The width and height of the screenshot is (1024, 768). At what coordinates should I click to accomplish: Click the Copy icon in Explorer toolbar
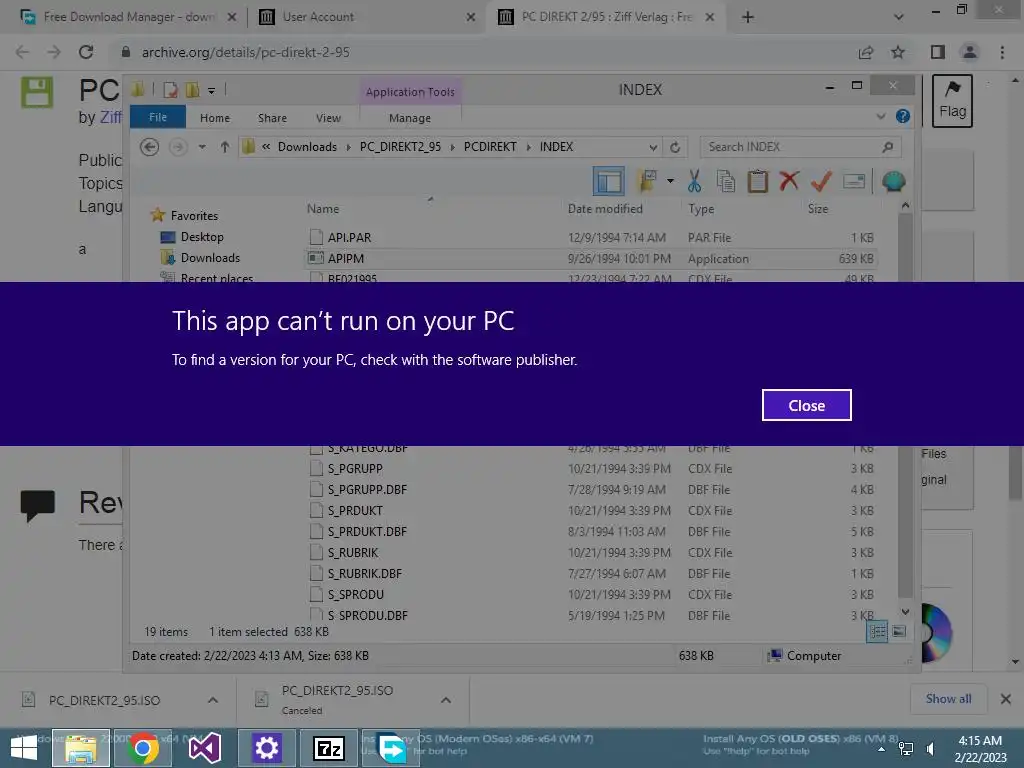click(x=726, y=181)
